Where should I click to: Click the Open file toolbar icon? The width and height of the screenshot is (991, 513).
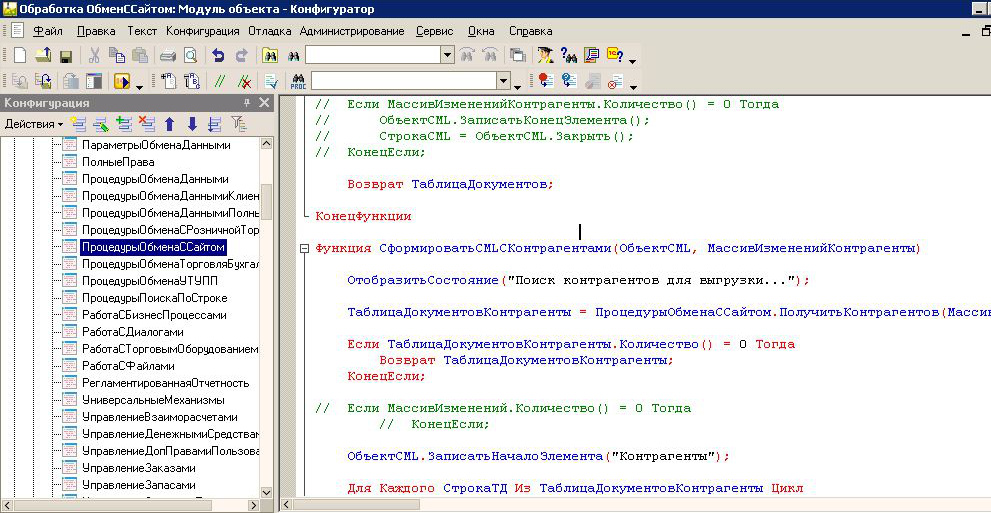pos(43,56)
